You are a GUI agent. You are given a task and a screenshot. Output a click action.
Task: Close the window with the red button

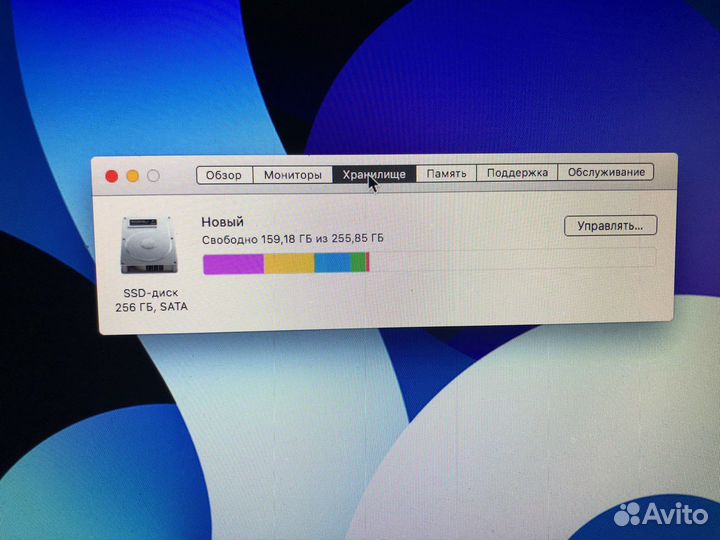coord(112,176)
